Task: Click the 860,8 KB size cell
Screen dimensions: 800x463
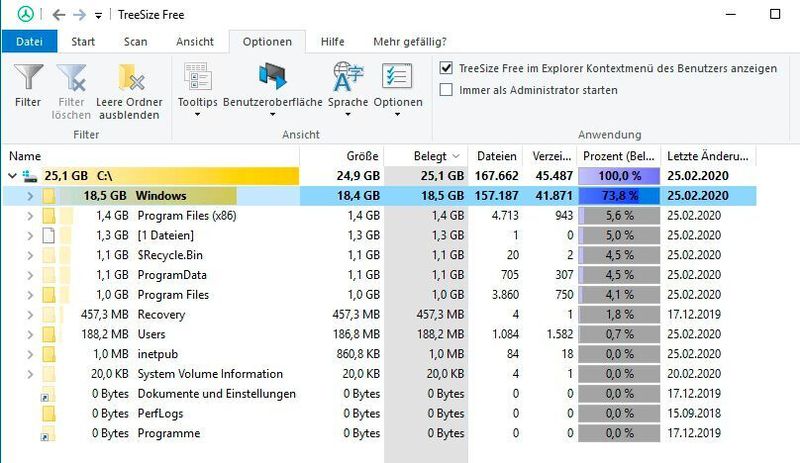Action: 358,354
